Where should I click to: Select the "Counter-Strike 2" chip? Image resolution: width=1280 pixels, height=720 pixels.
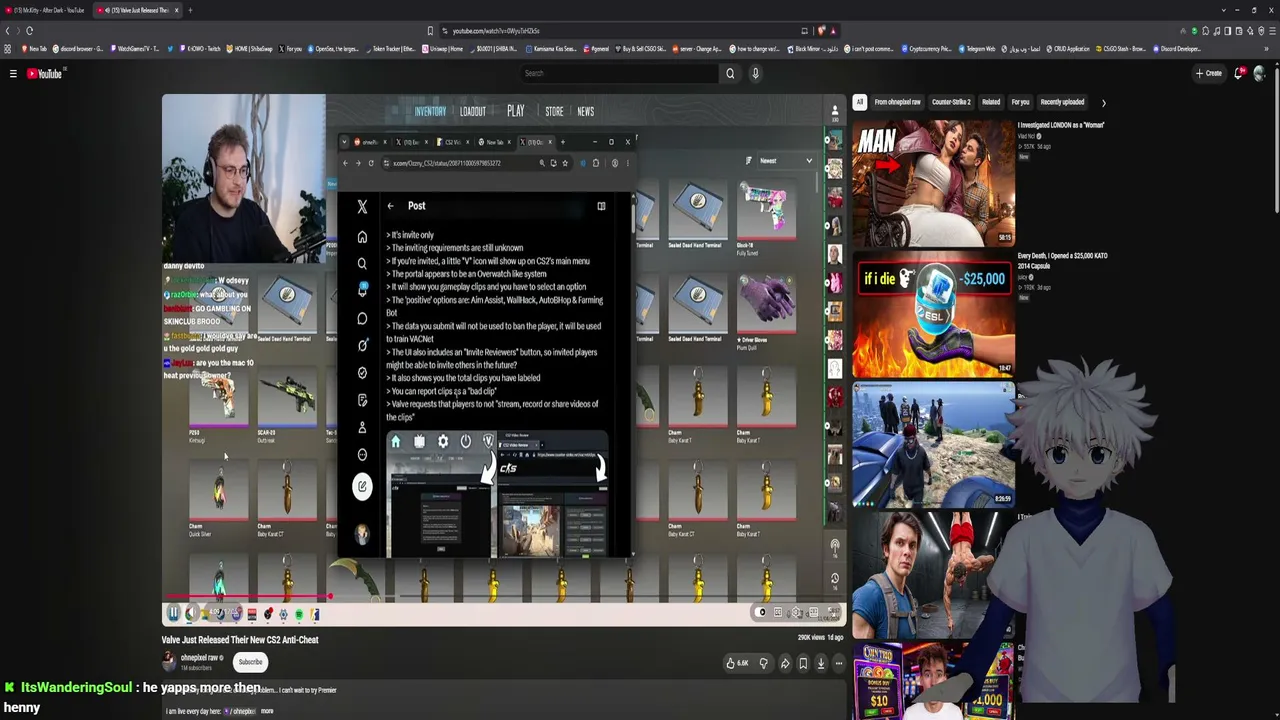[951, 102]
